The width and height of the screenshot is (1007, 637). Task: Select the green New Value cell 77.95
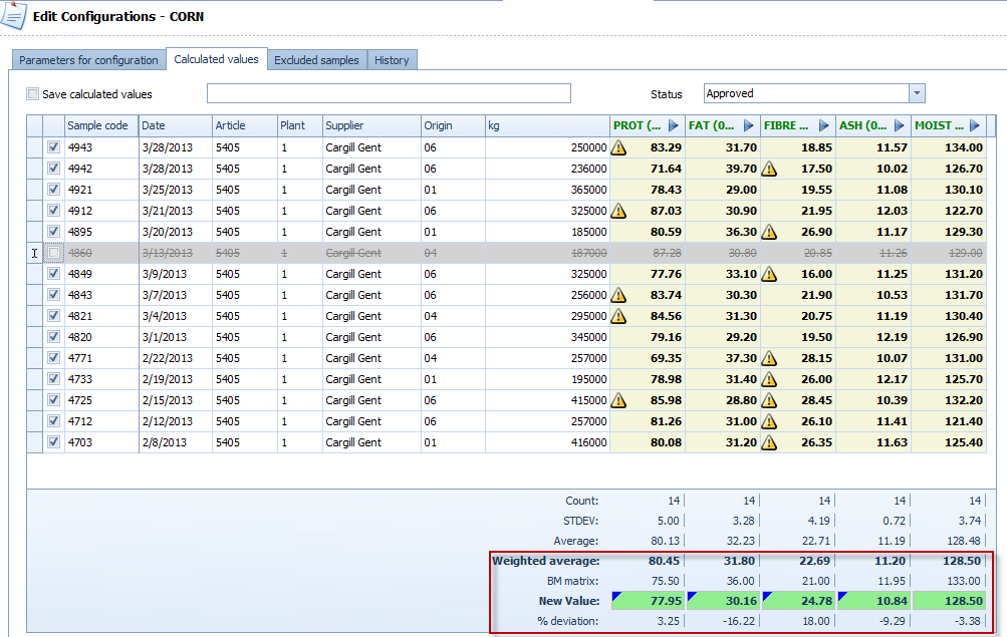(647, 601)
